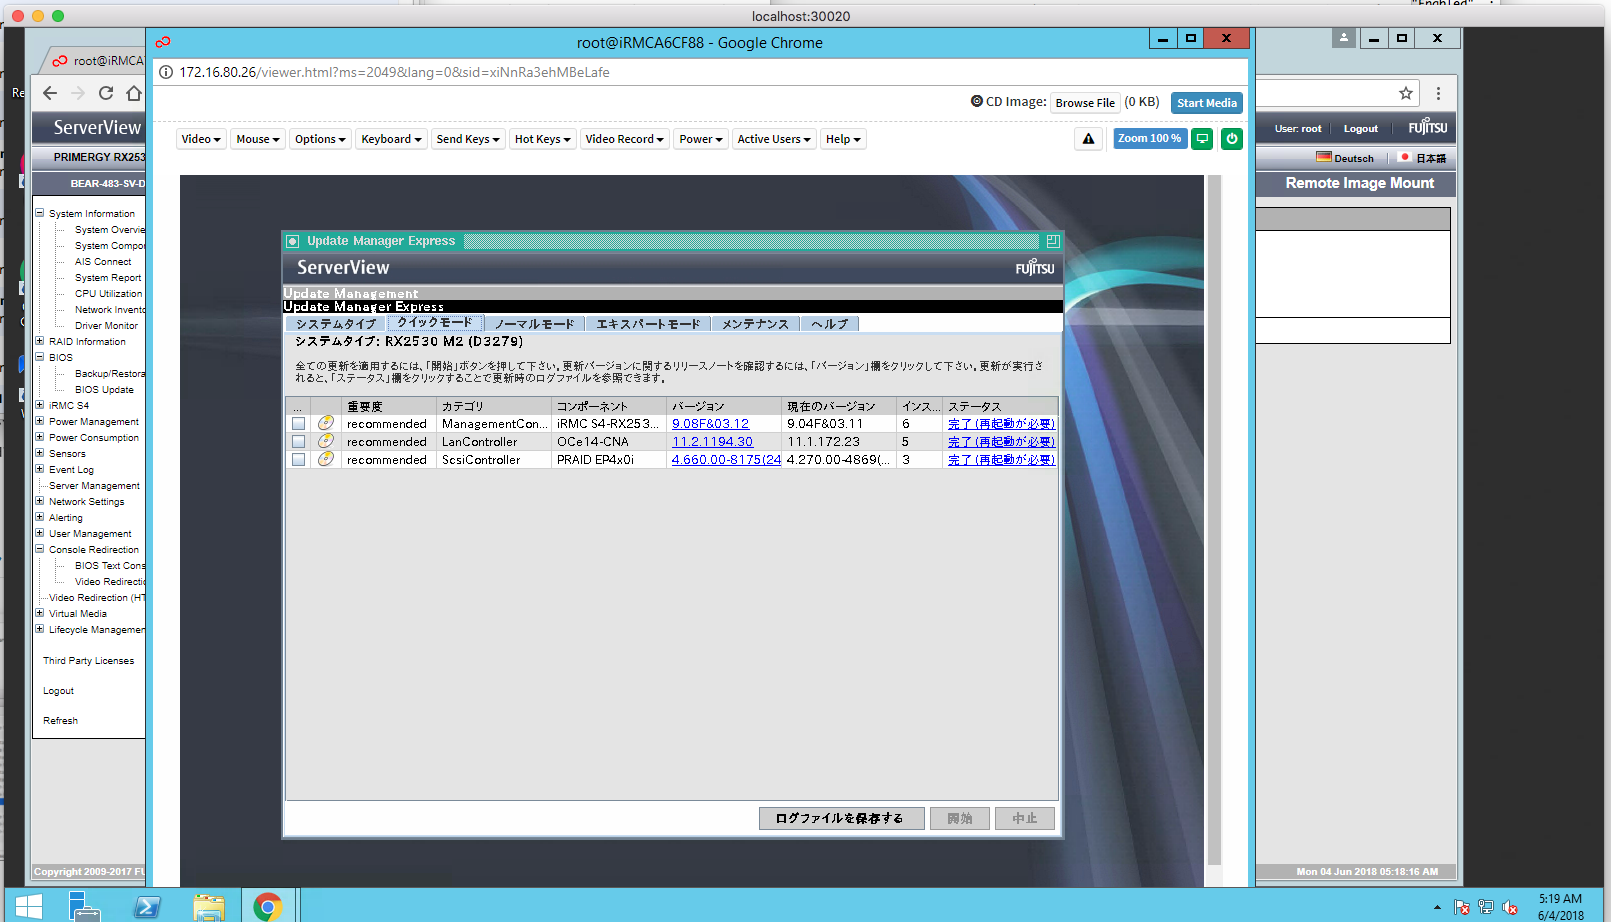The image size is (1611, 922).
Task: Click the muted speaker tray icon
Action: click(x=1510, y=907)
